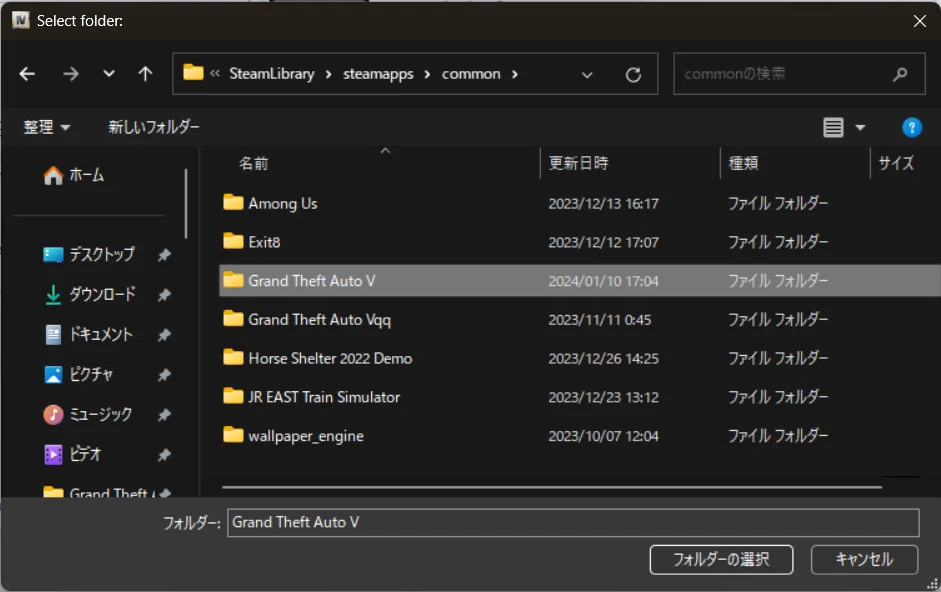Viewport: 941px width, 592px height.
Task: Go up one folder level
Action: pyautogui.click(x=145, y=74)
